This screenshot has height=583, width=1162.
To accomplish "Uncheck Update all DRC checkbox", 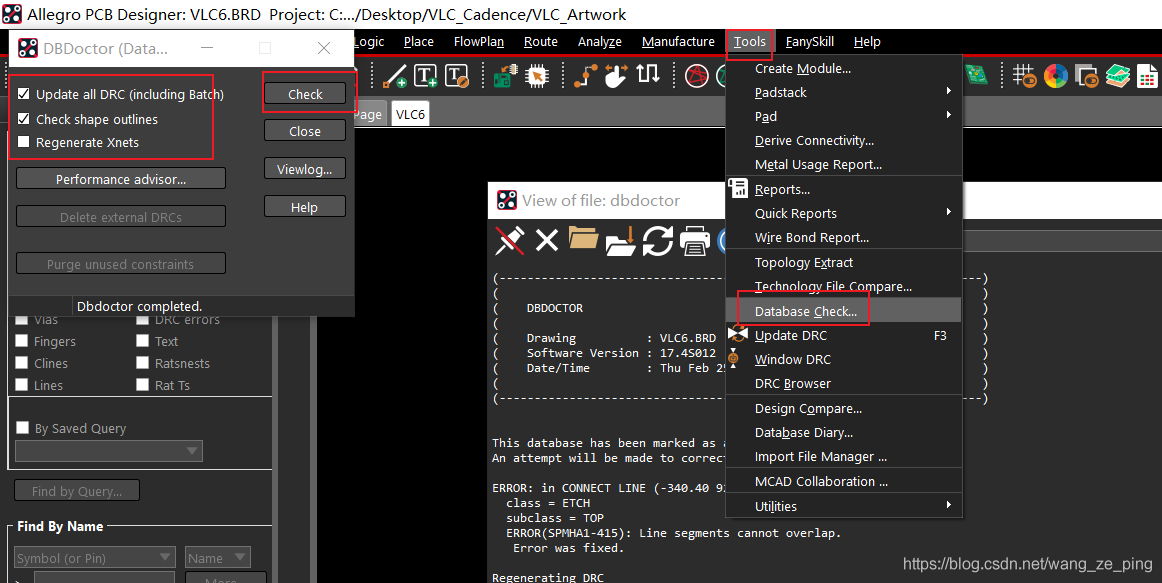I will coord(24,94).
